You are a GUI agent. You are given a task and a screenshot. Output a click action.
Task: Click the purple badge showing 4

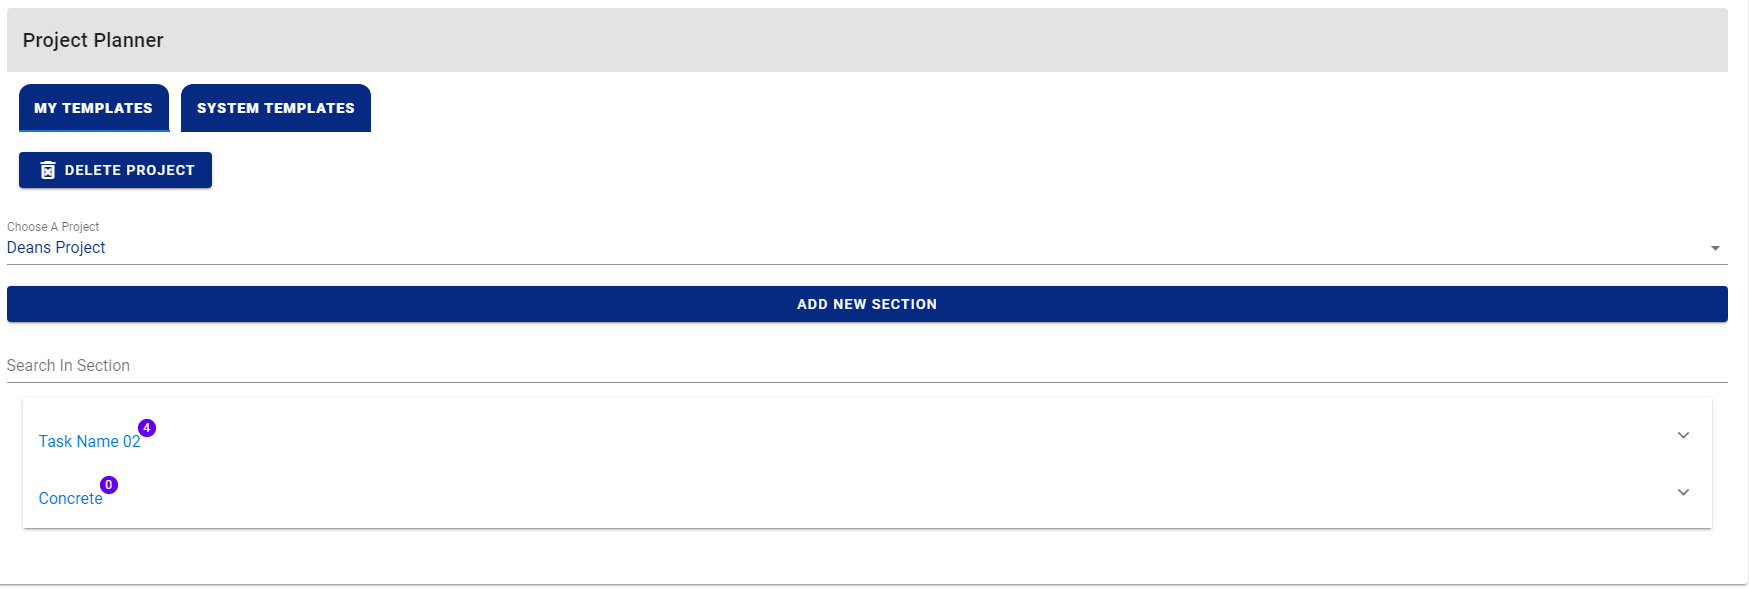coord(147,428)
